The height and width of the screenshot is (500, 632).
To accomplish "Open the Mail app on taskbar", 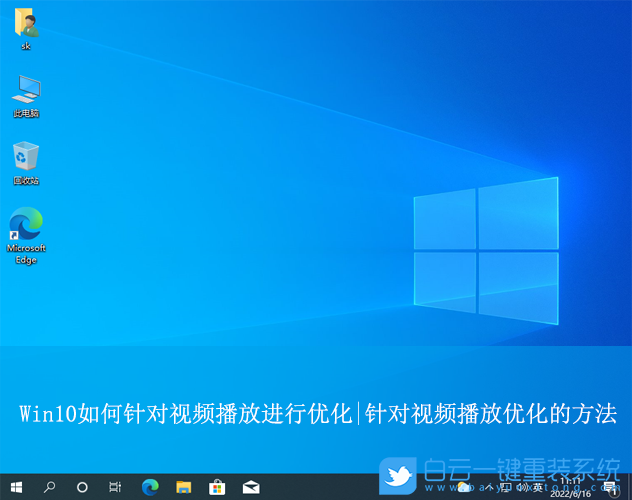I will click(x=250, y=487).
